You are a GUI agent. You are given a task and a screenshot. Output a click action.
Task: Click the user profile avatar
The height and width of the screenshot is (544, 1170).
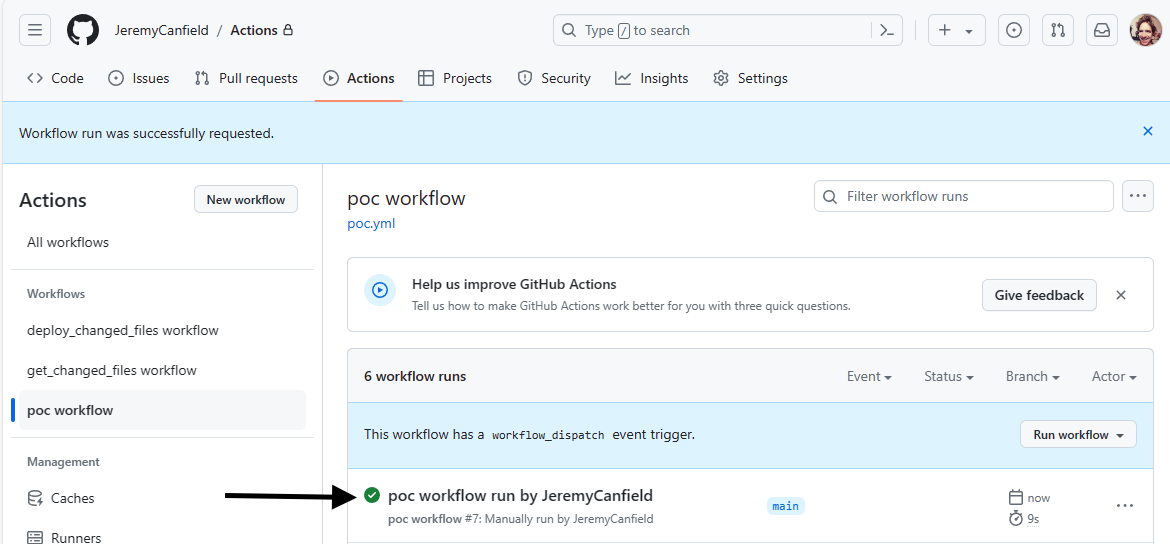1145,31
